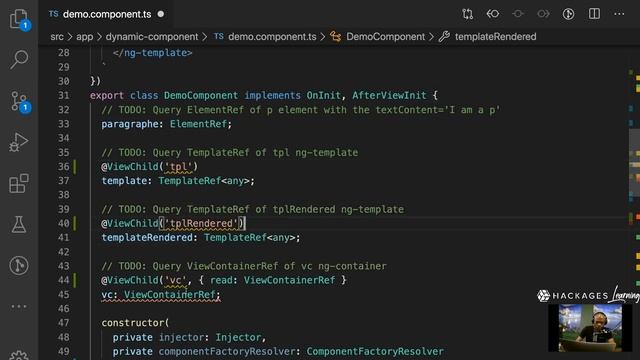Click the middle commit navigation icon

click(518, 14)
